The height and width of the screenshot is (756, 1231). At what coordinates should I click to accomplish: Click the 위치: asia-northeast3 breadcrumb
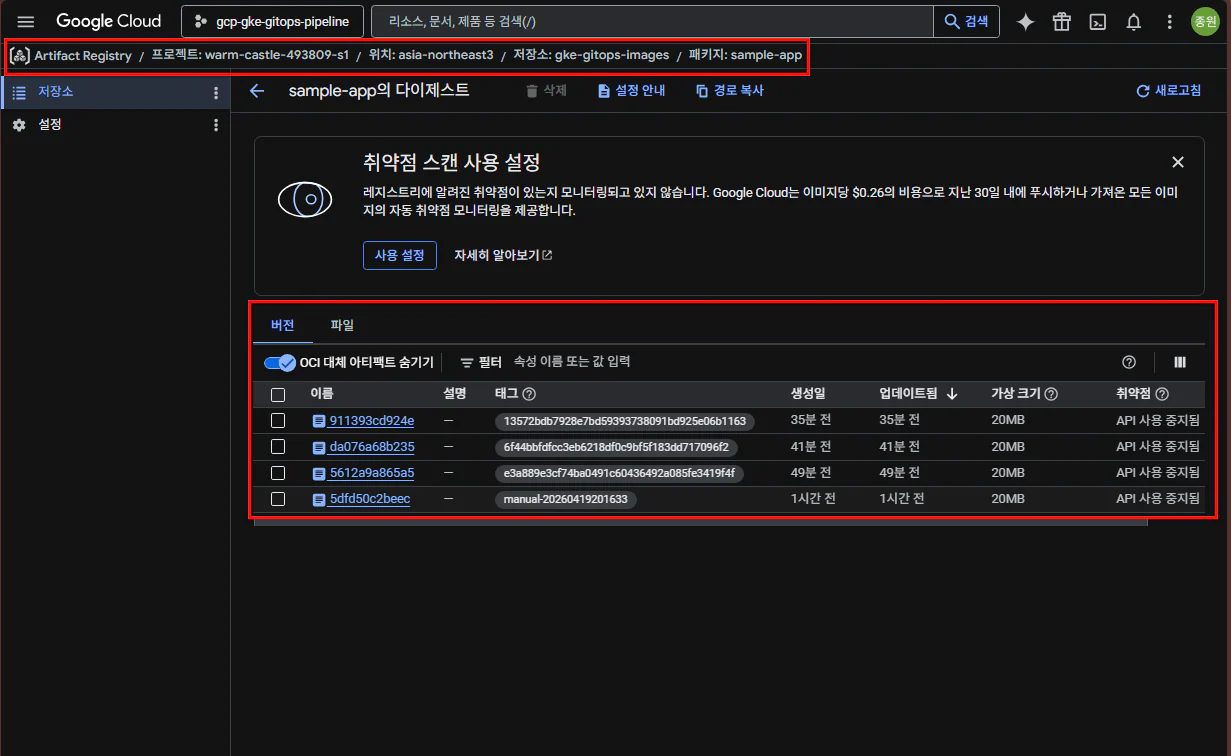pyautogui.click(x=431, y=56)
